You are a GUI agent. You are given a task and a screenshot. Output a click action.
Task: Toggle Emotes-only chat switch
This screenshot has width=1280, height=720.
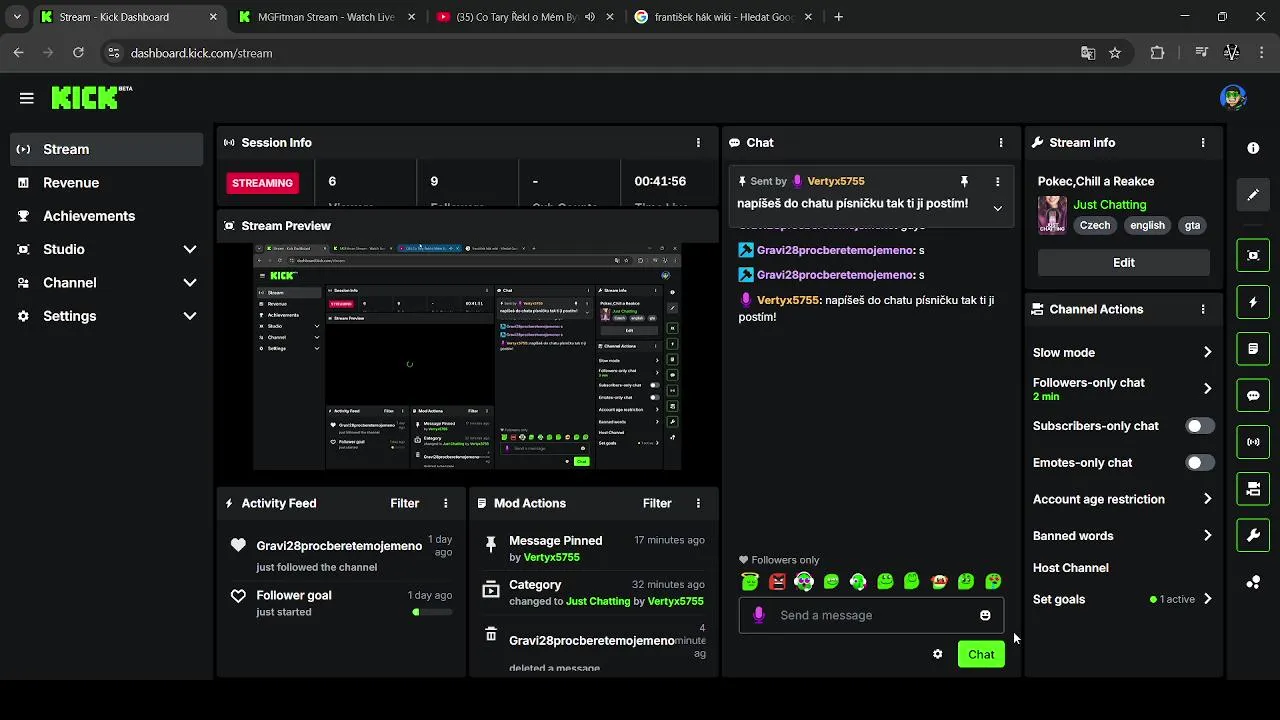1200,463
